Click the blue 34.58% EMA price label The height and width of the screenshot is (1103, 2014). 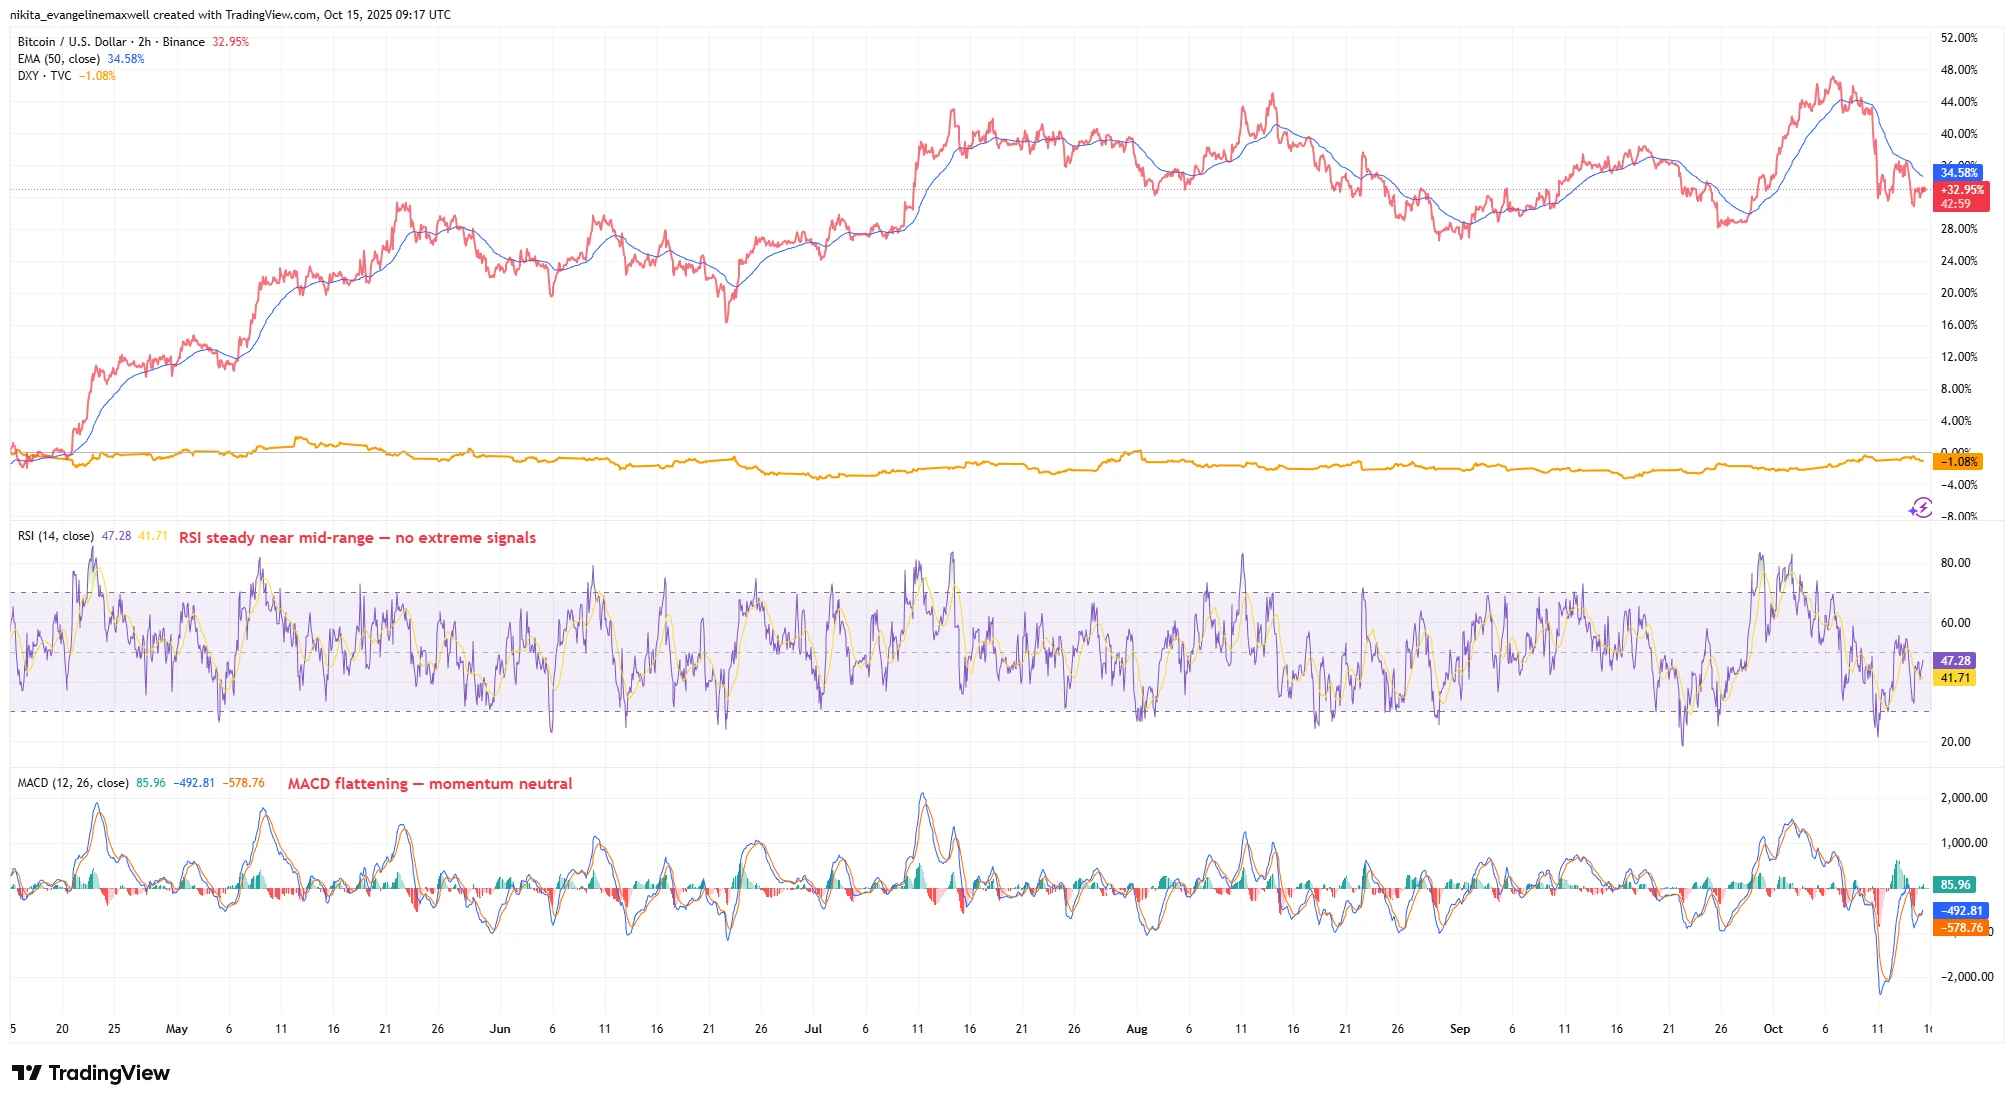1958,173
